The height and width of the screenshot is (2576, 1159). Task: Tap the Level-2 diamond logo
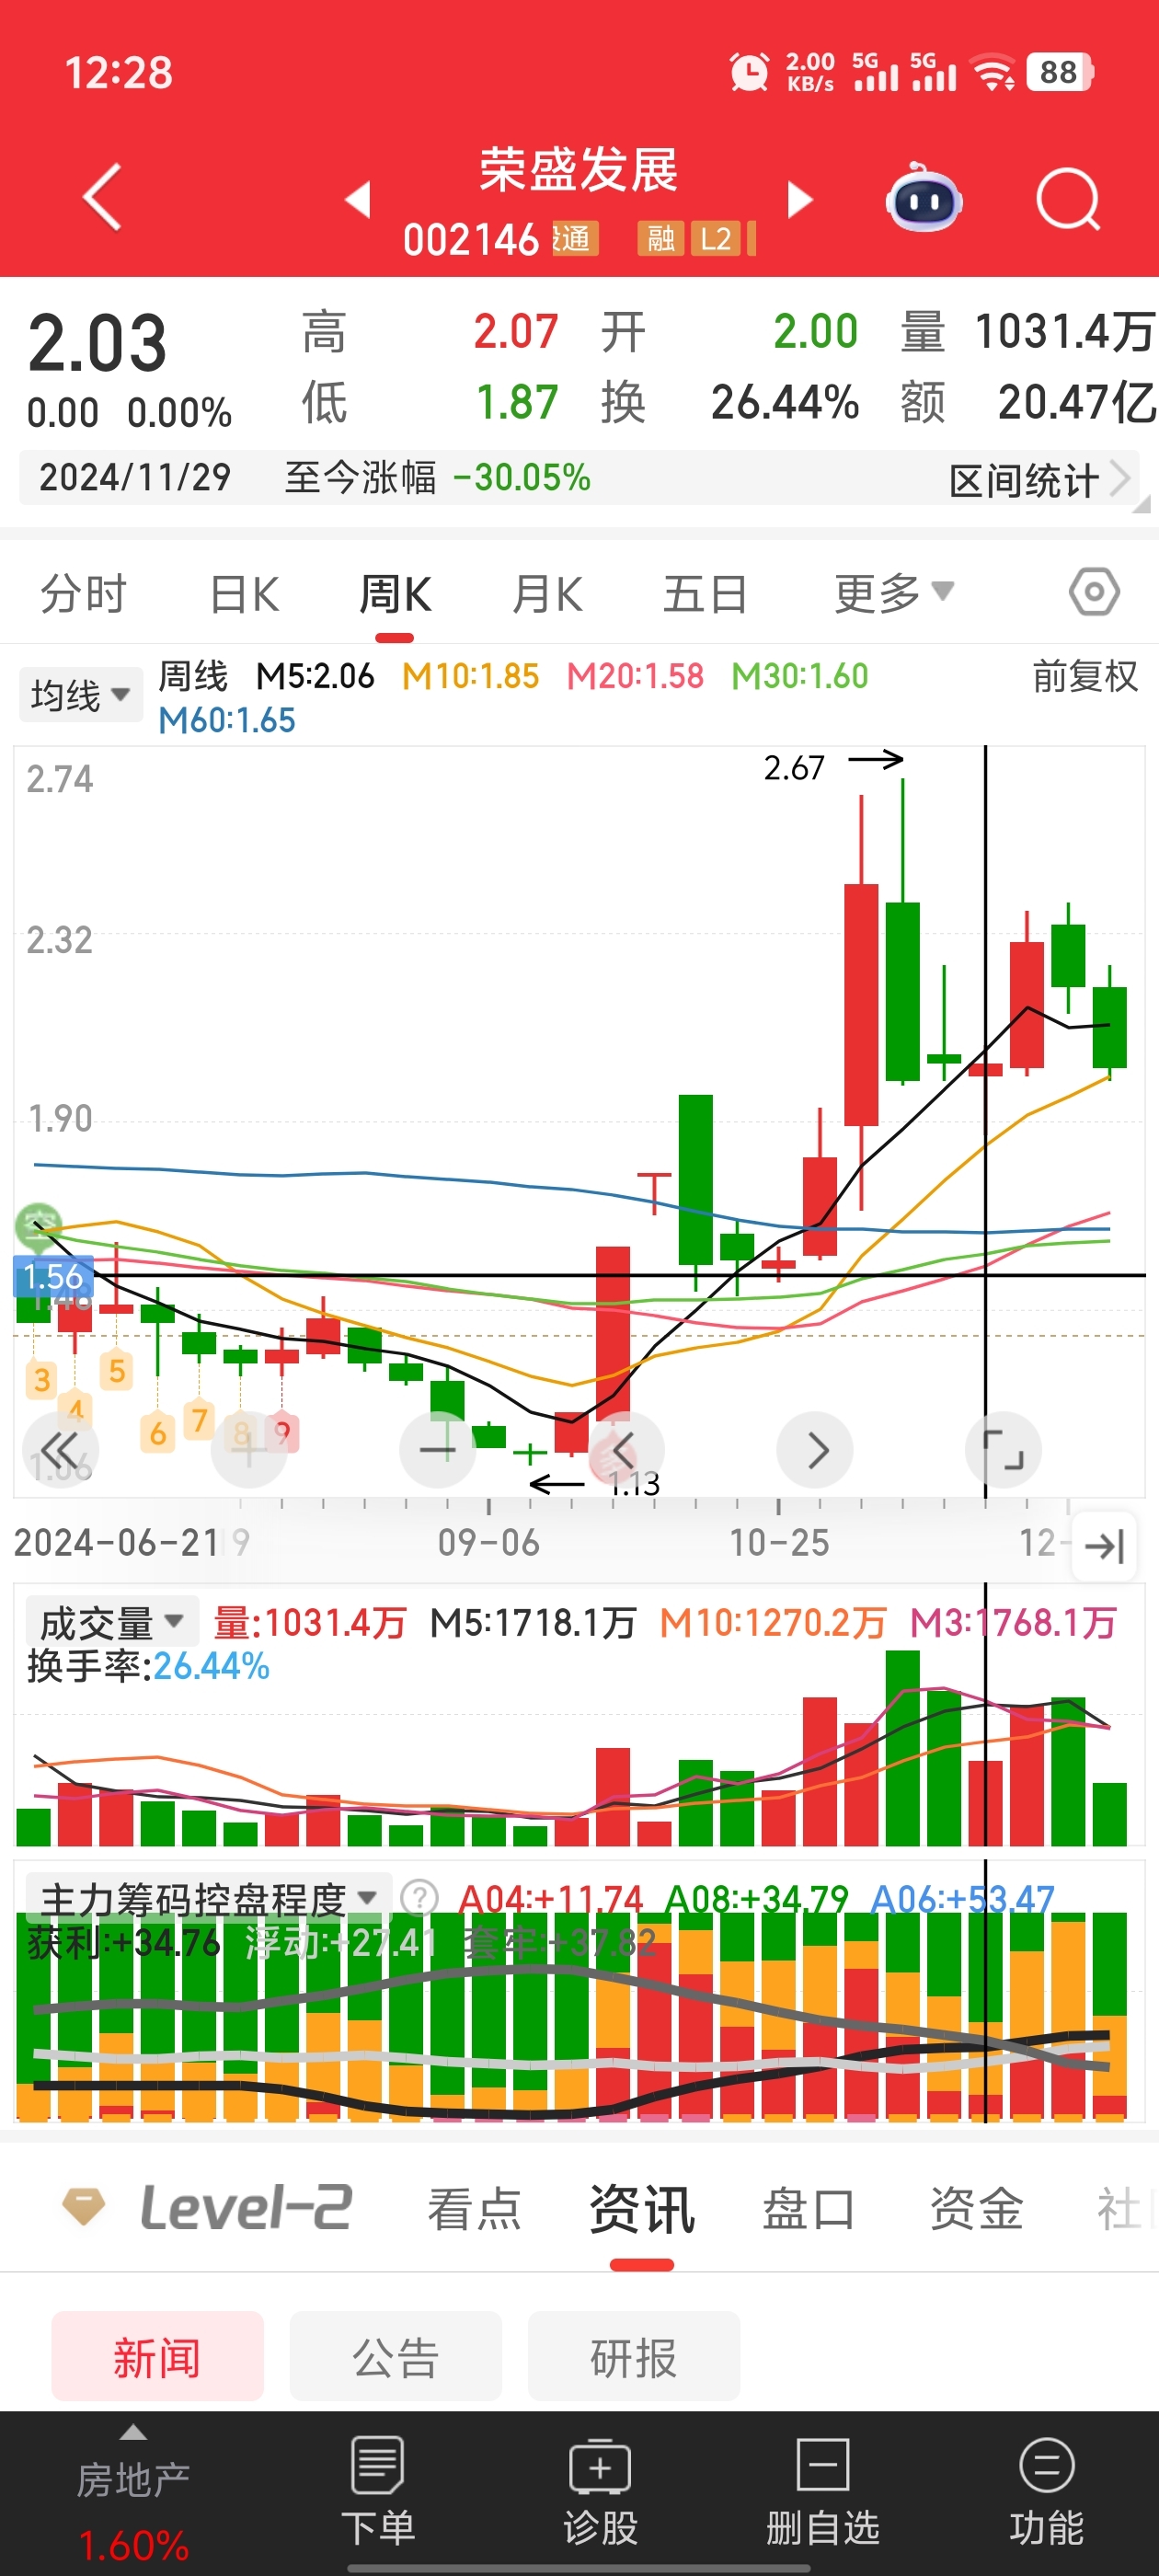pos(84,2206)
